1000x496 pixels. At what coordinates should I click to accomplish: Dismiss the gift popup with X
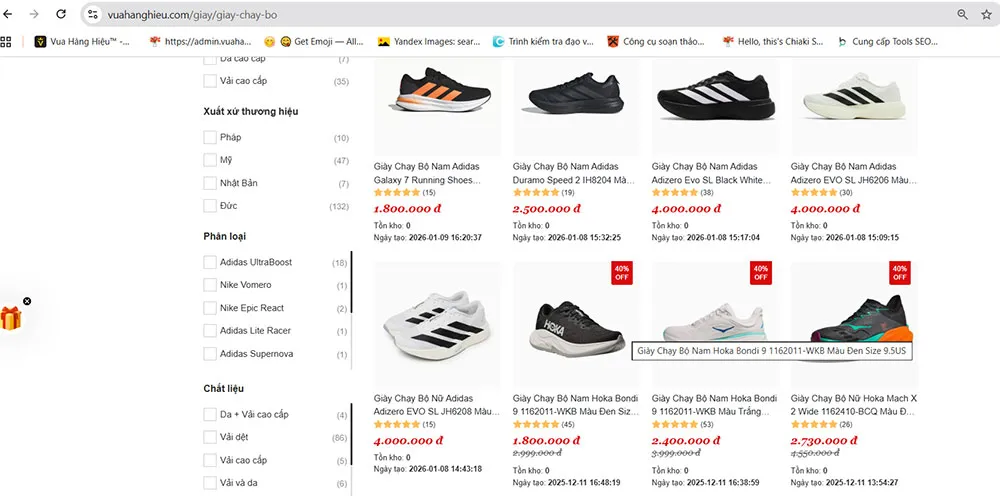[x=27, y=301]
